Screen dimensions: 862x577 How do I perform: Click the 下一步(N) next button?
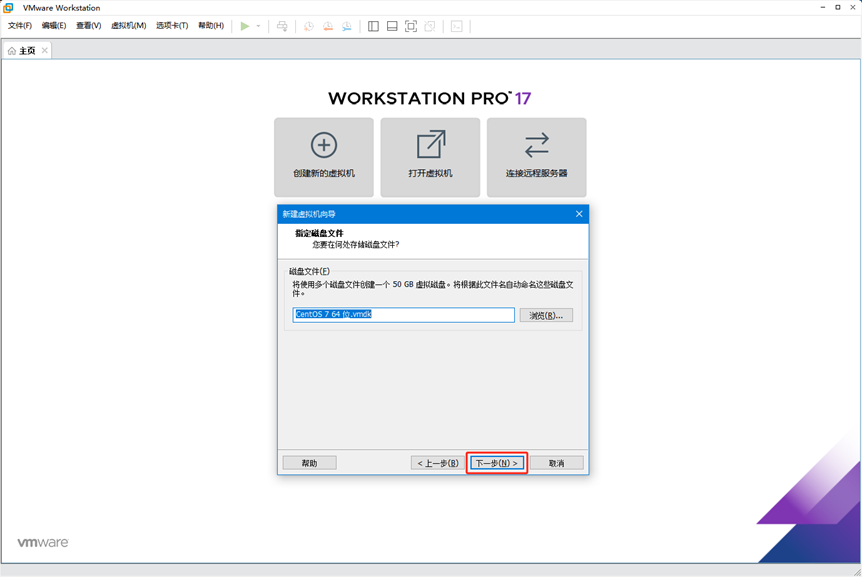[497, 463]
